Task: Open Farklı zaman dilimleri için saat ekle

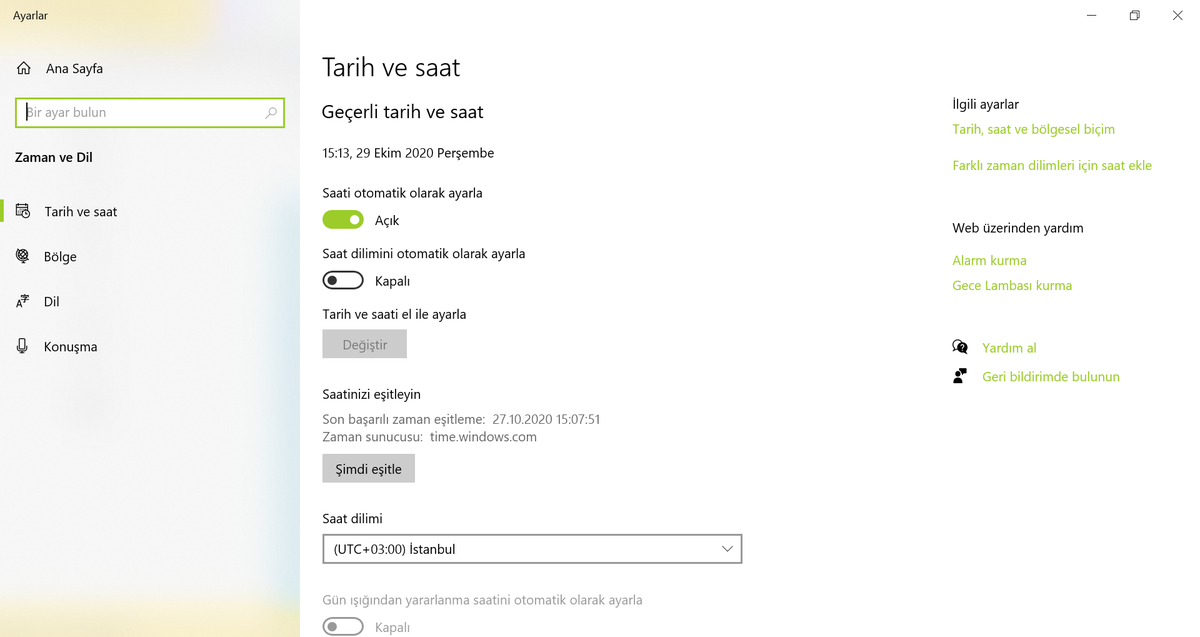Action: 1052,165
